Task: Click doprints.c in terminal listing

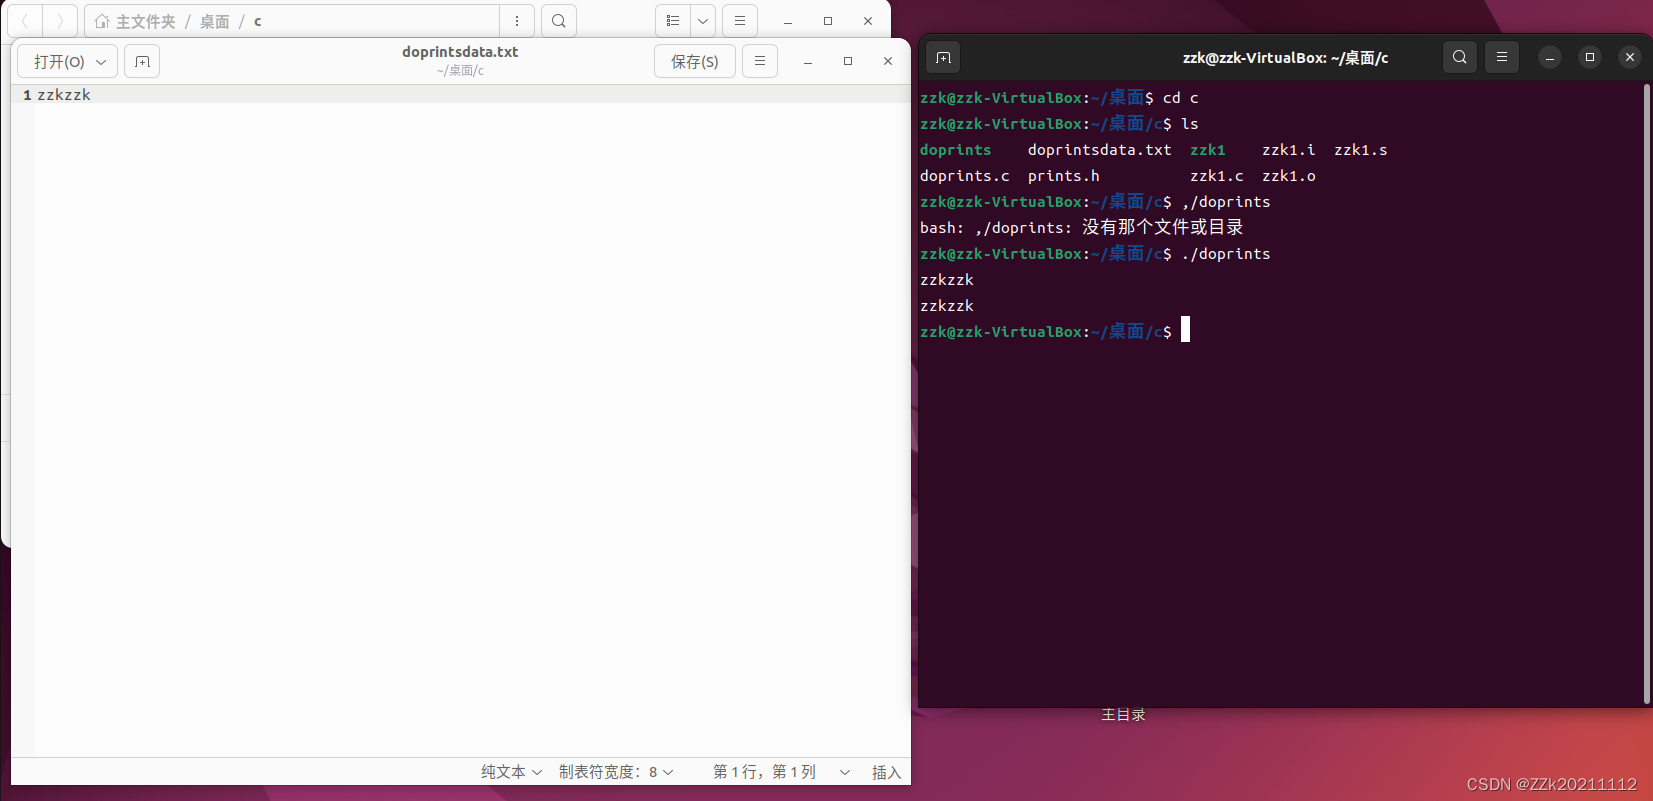Action: pyautogui.click(x=964, y=176)
